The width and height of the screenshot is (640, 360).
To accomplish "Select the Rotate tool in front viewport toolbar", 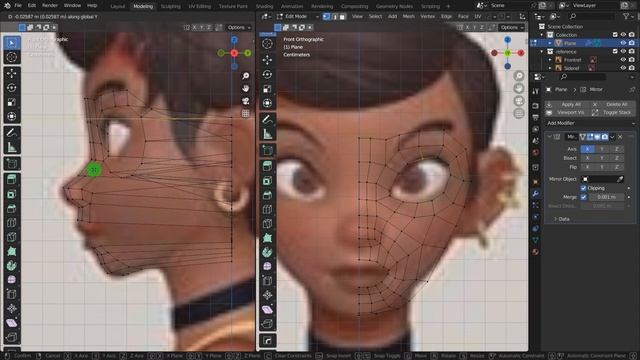I will click(x=267, y=74).
